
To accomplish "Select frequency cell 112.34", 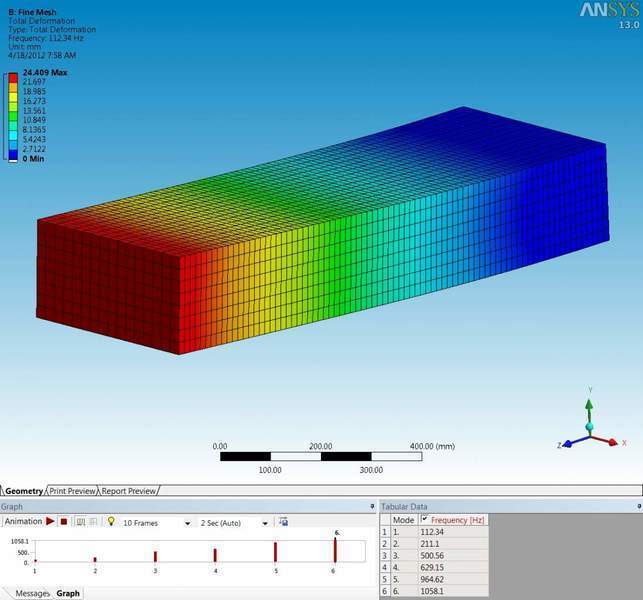I will point(453,532).
